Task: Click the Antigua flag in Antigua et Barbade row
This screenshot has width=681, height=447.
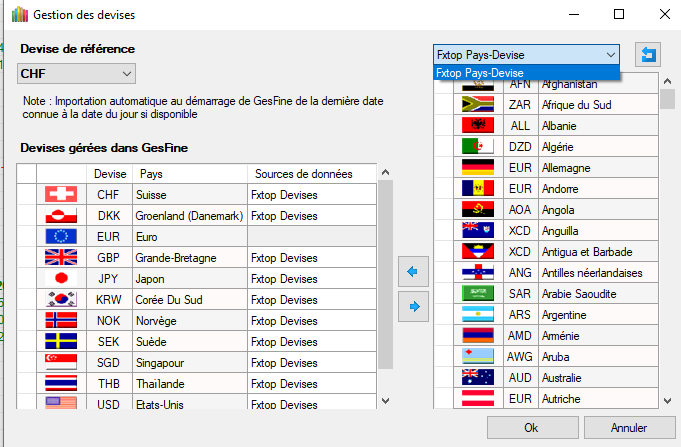Action: (478, 251)
